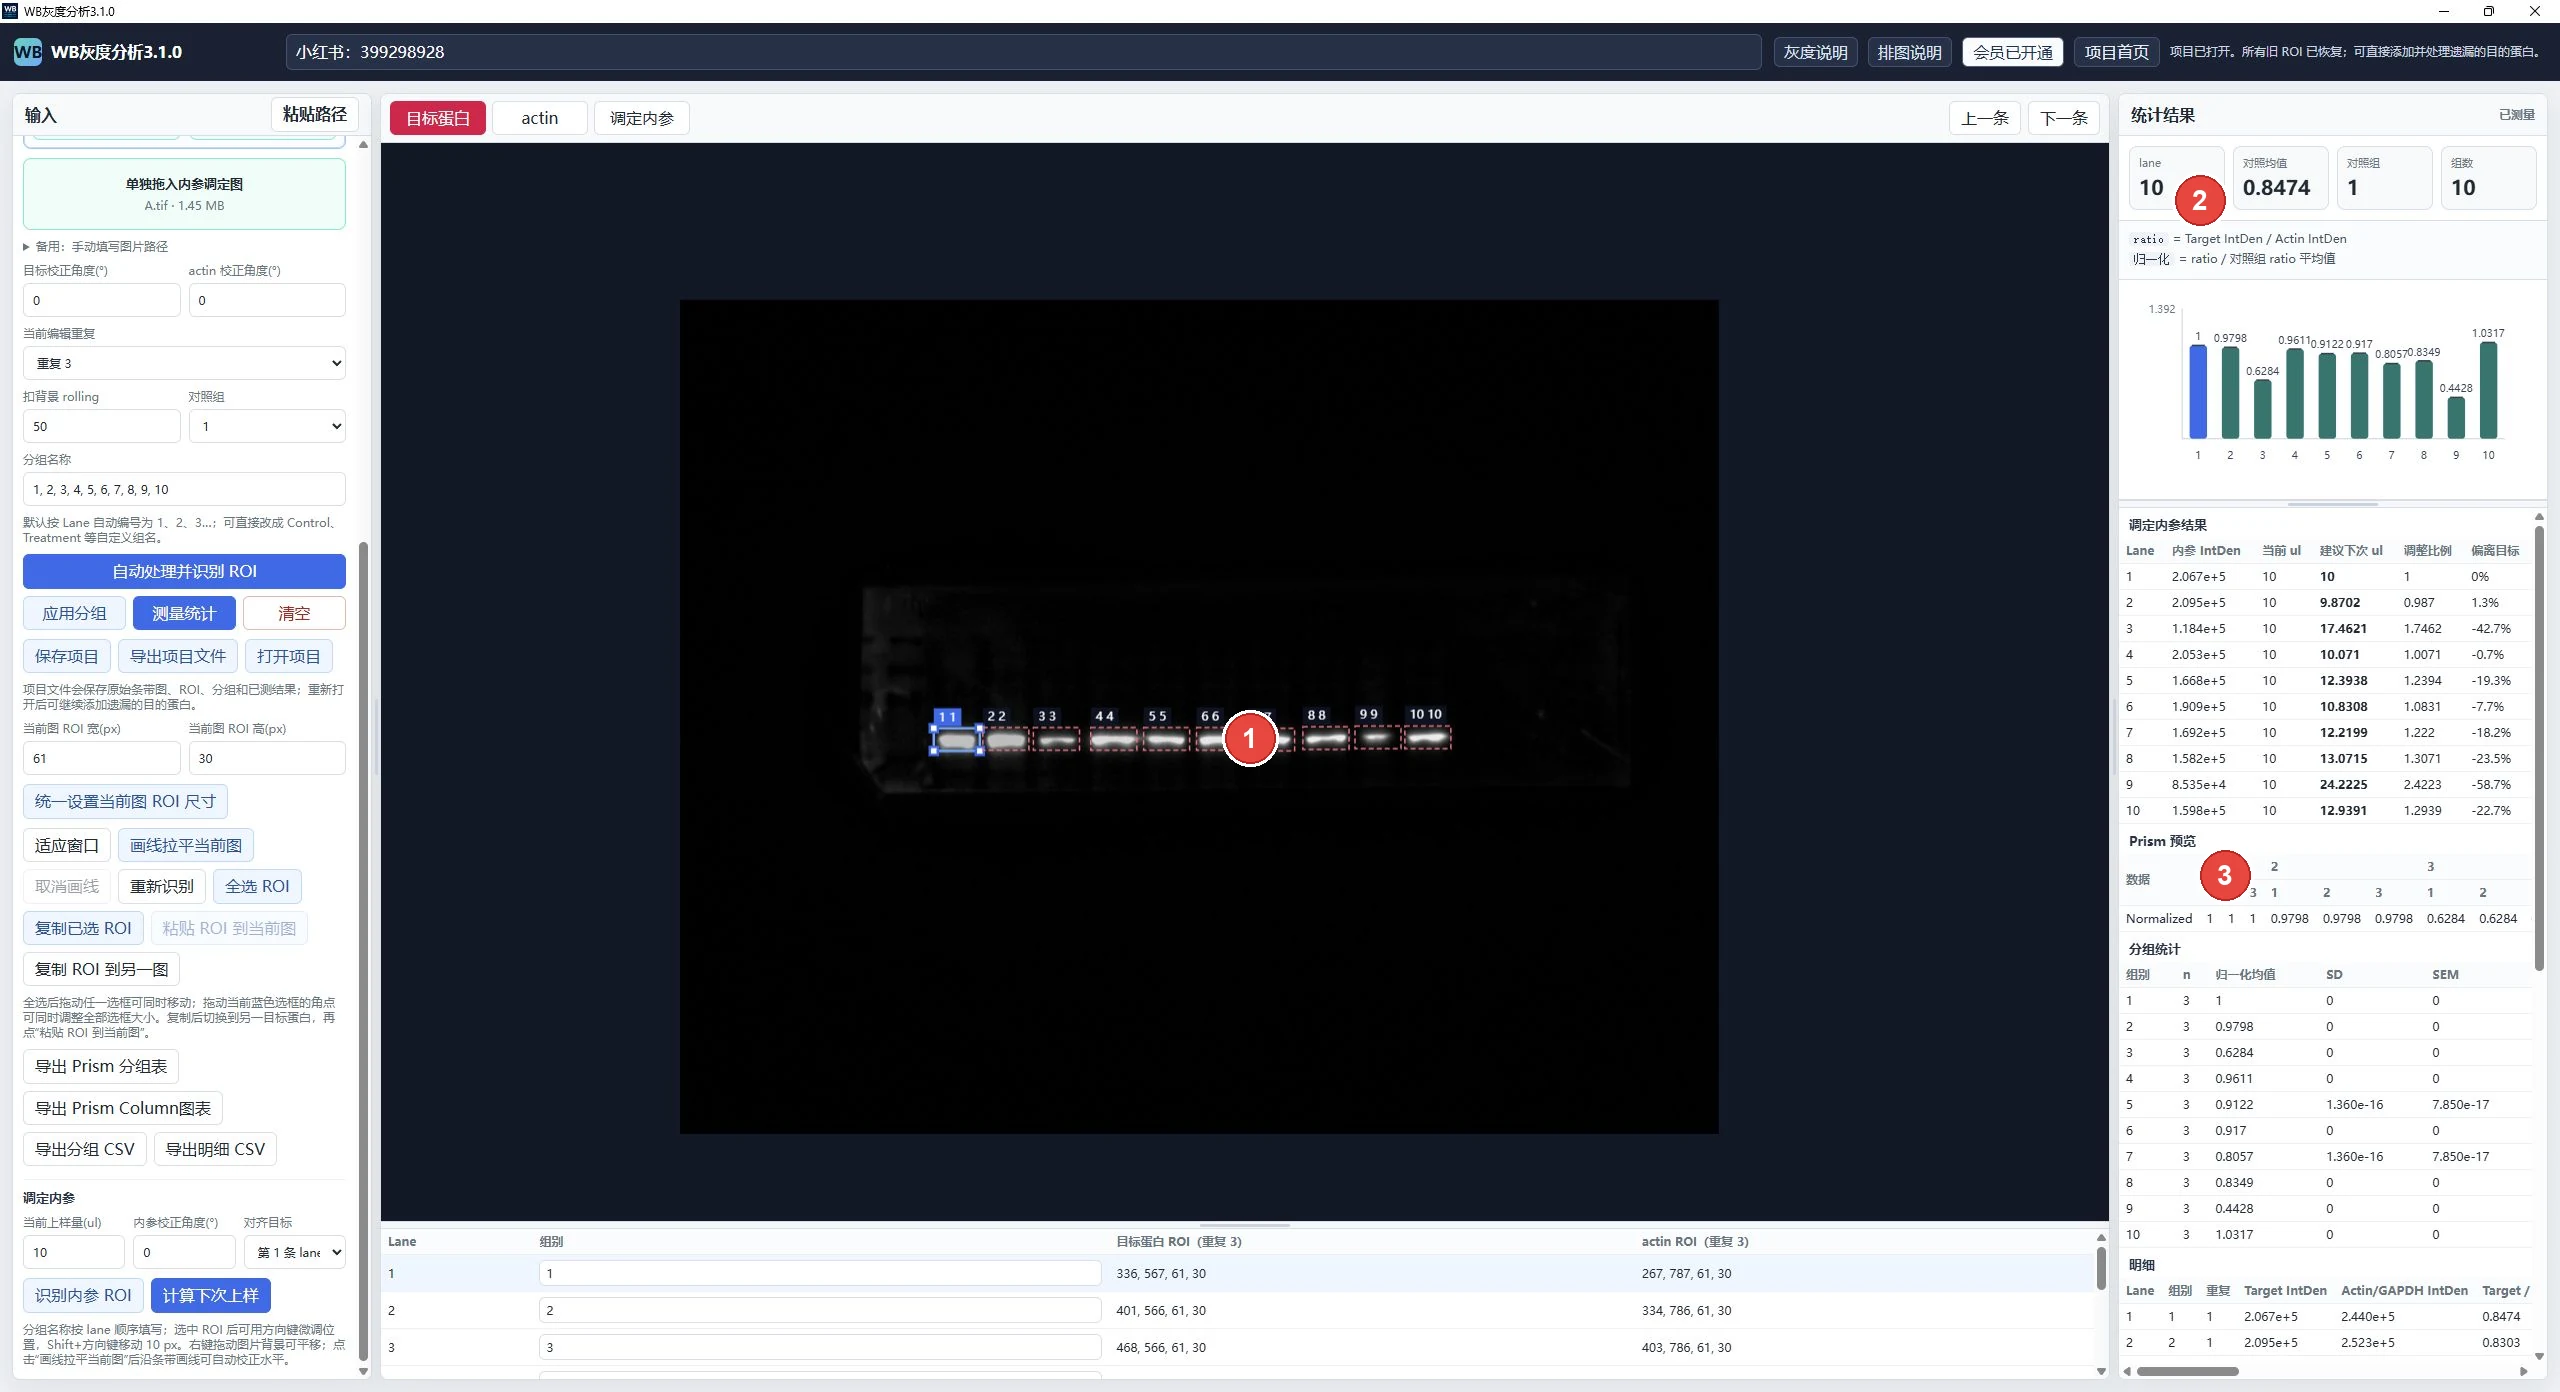Select the ROI box labeled 10 10

[x=1427, y=738]
